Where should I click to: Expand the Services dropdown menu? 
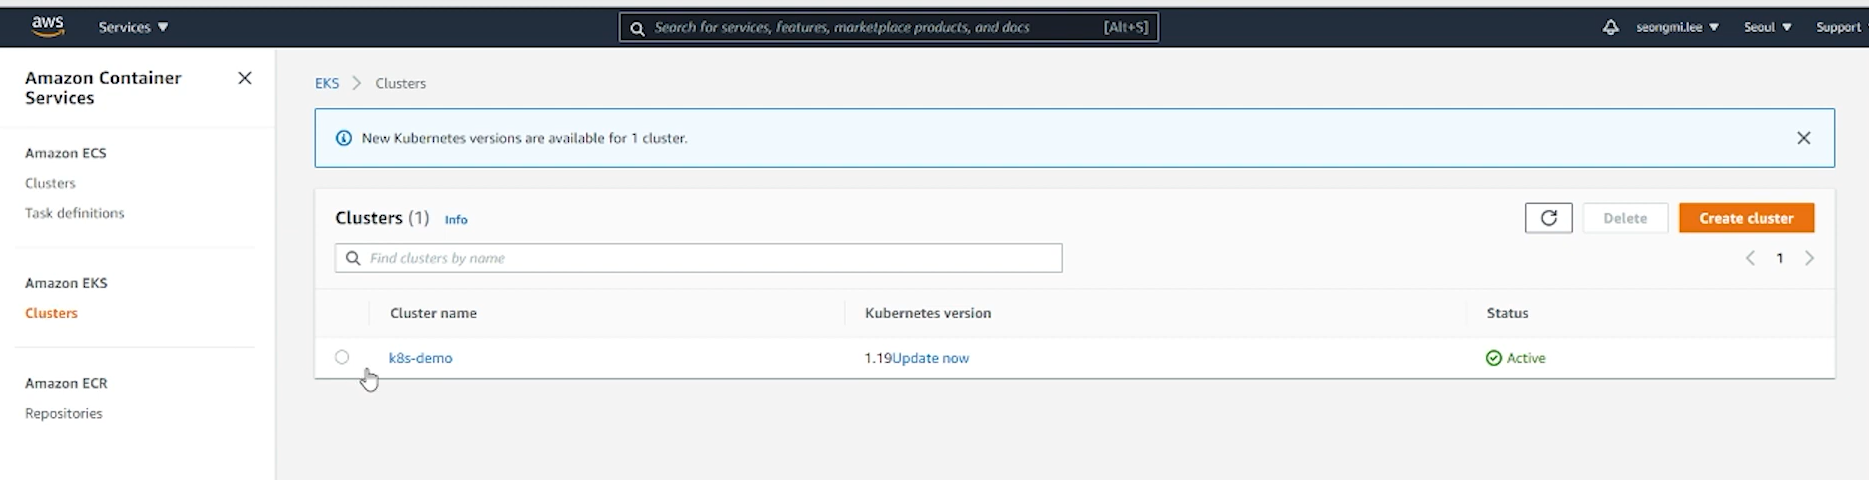point(133,27)
